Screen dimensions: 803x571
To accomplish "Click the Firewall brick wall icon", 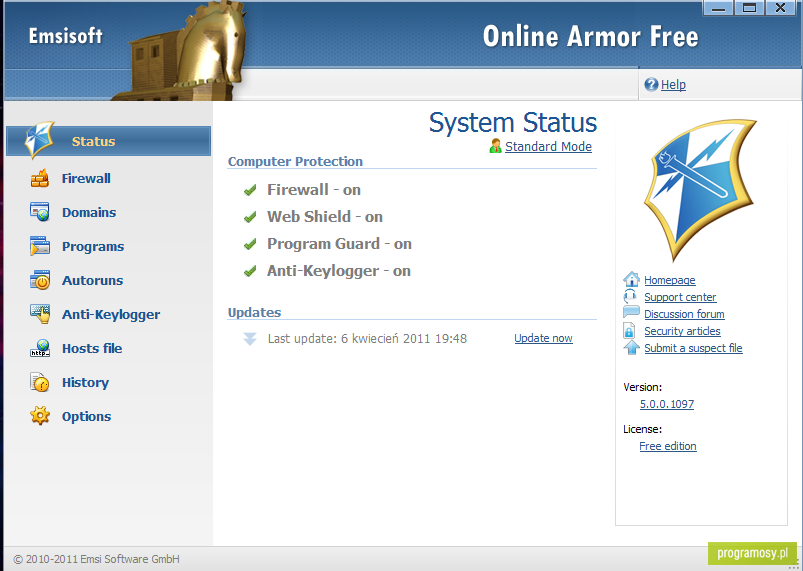I will point(39,178).
